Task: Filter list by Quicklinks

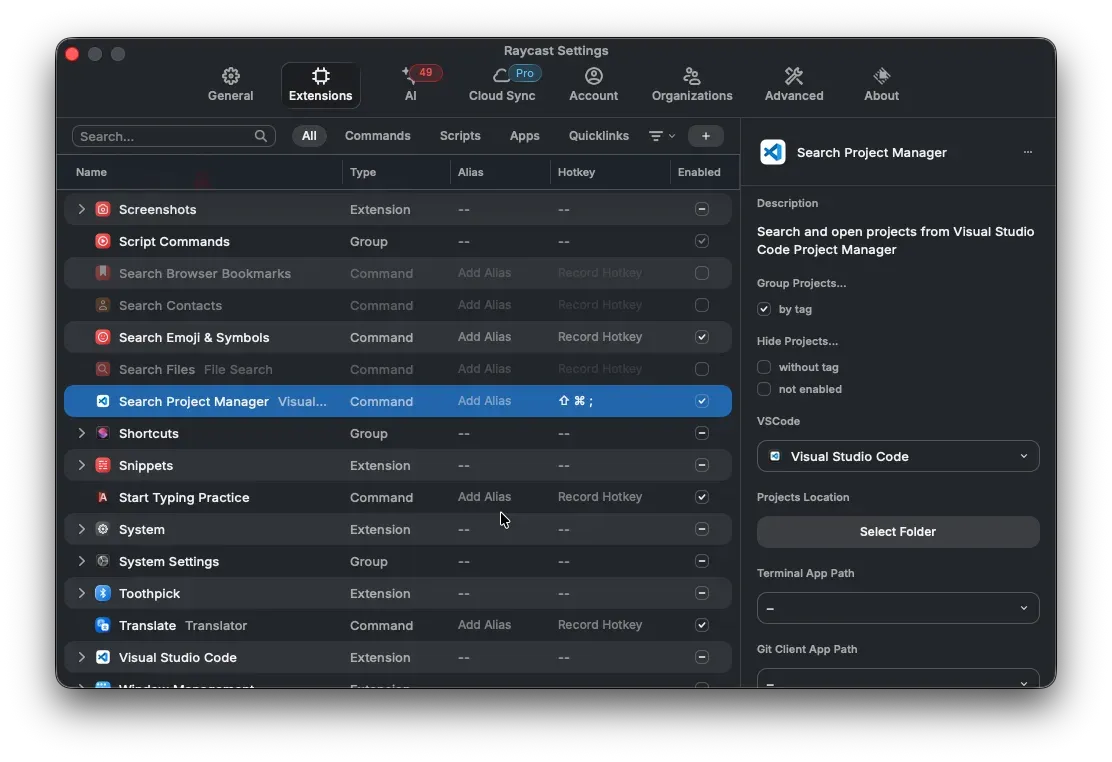Action: tap(599, 136)
